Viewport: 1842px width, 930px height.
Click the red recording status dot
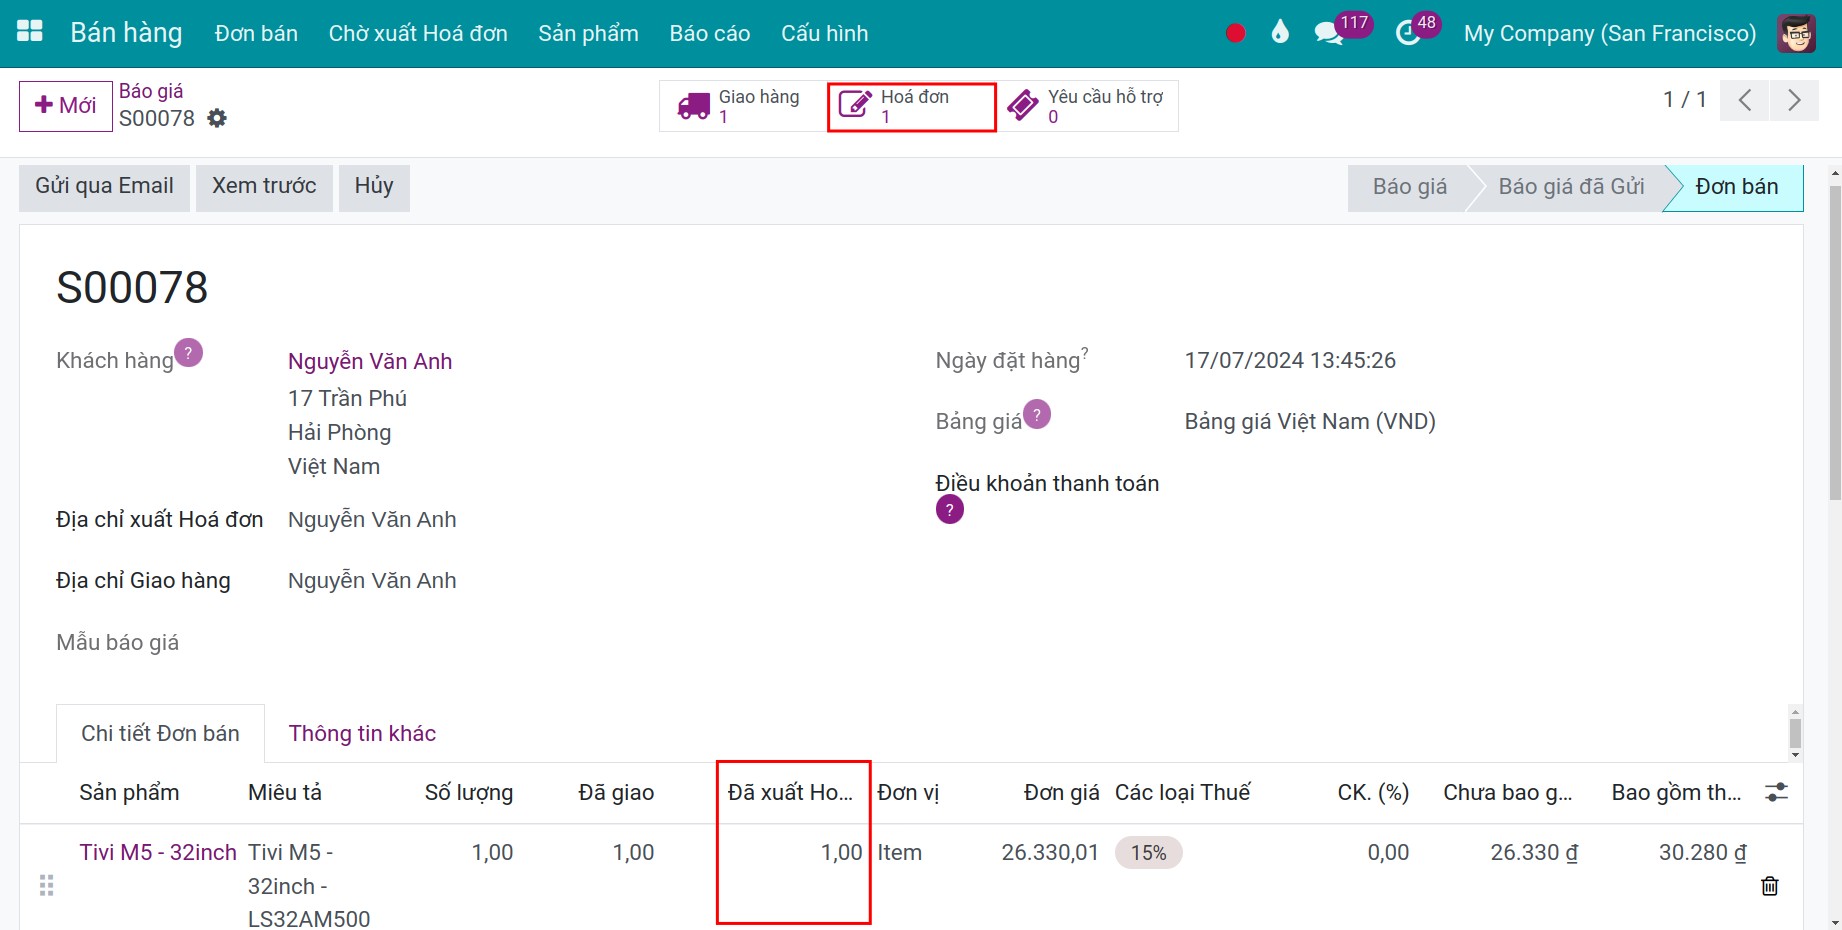pos(1235,33)
